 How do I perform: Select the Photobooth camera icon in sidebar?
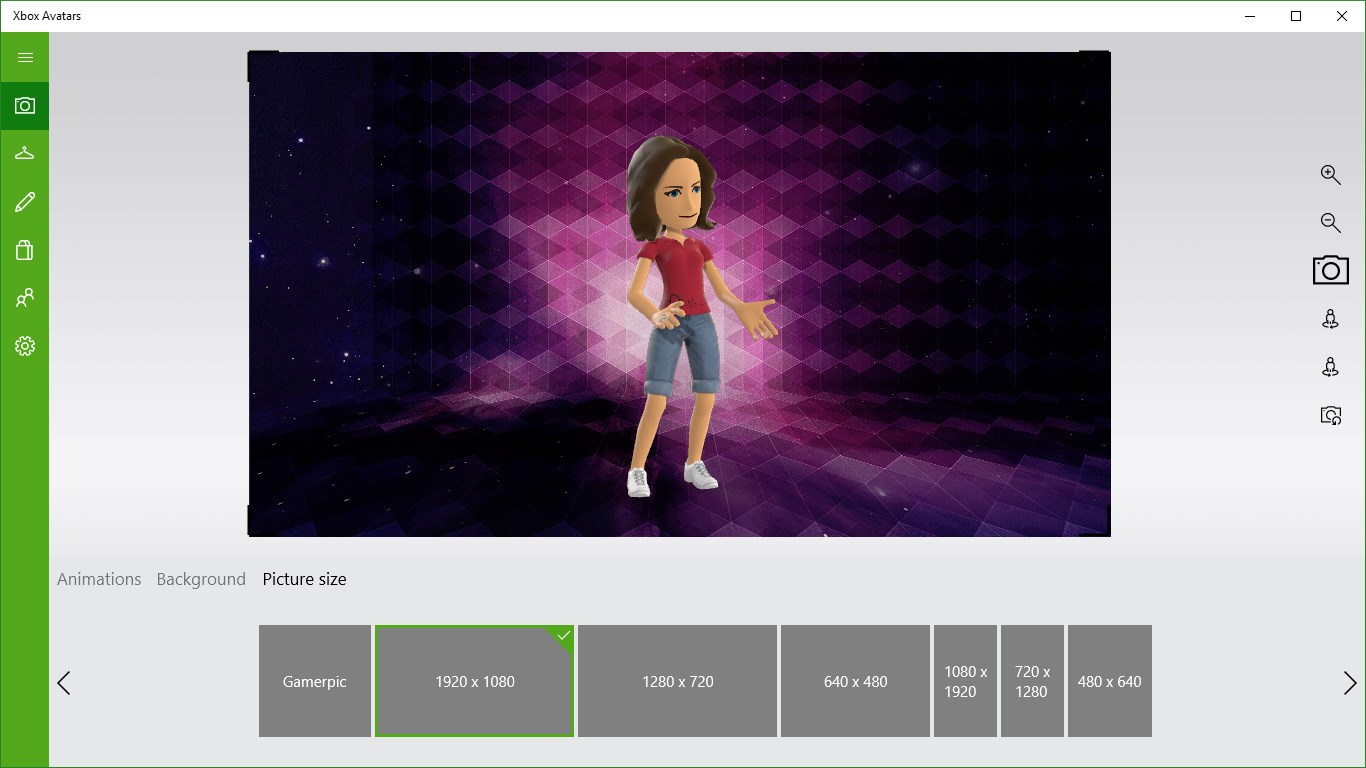click(x=24, y=105)
